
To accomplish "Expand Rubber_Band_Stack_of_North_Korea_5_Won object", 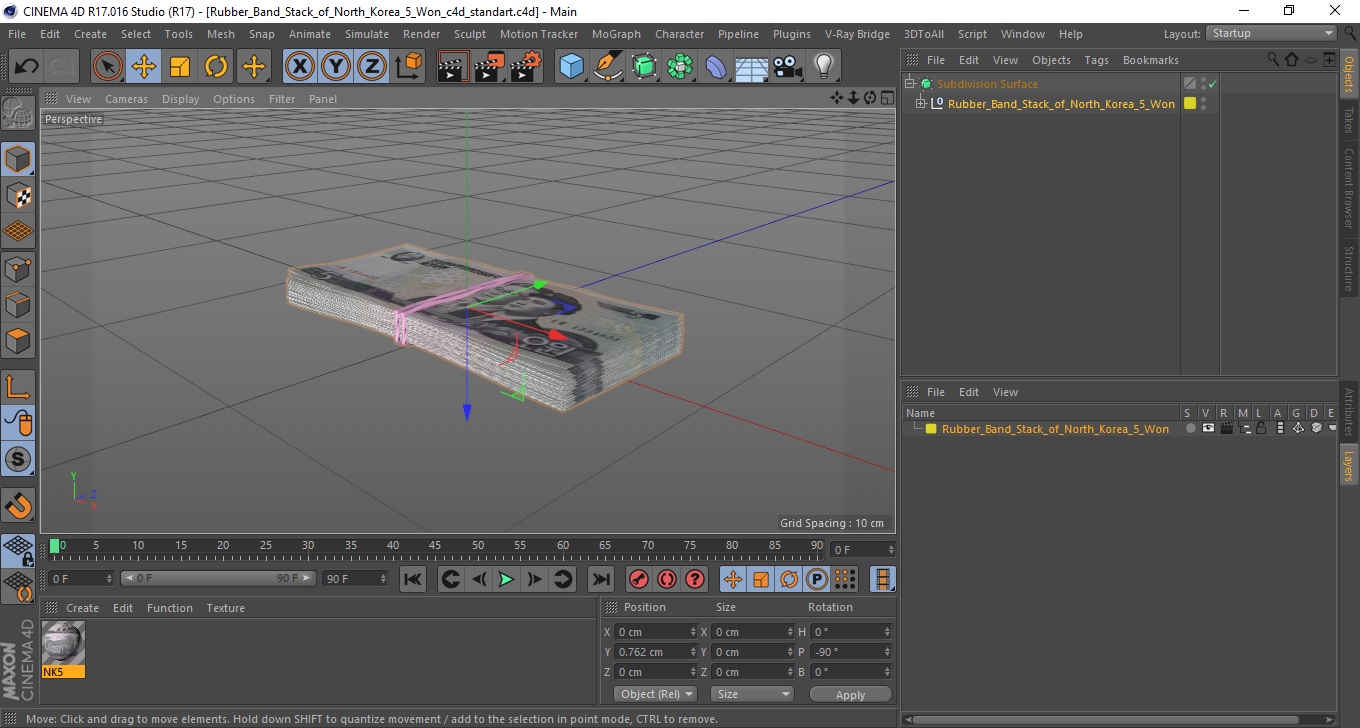I will pos(921,104).
